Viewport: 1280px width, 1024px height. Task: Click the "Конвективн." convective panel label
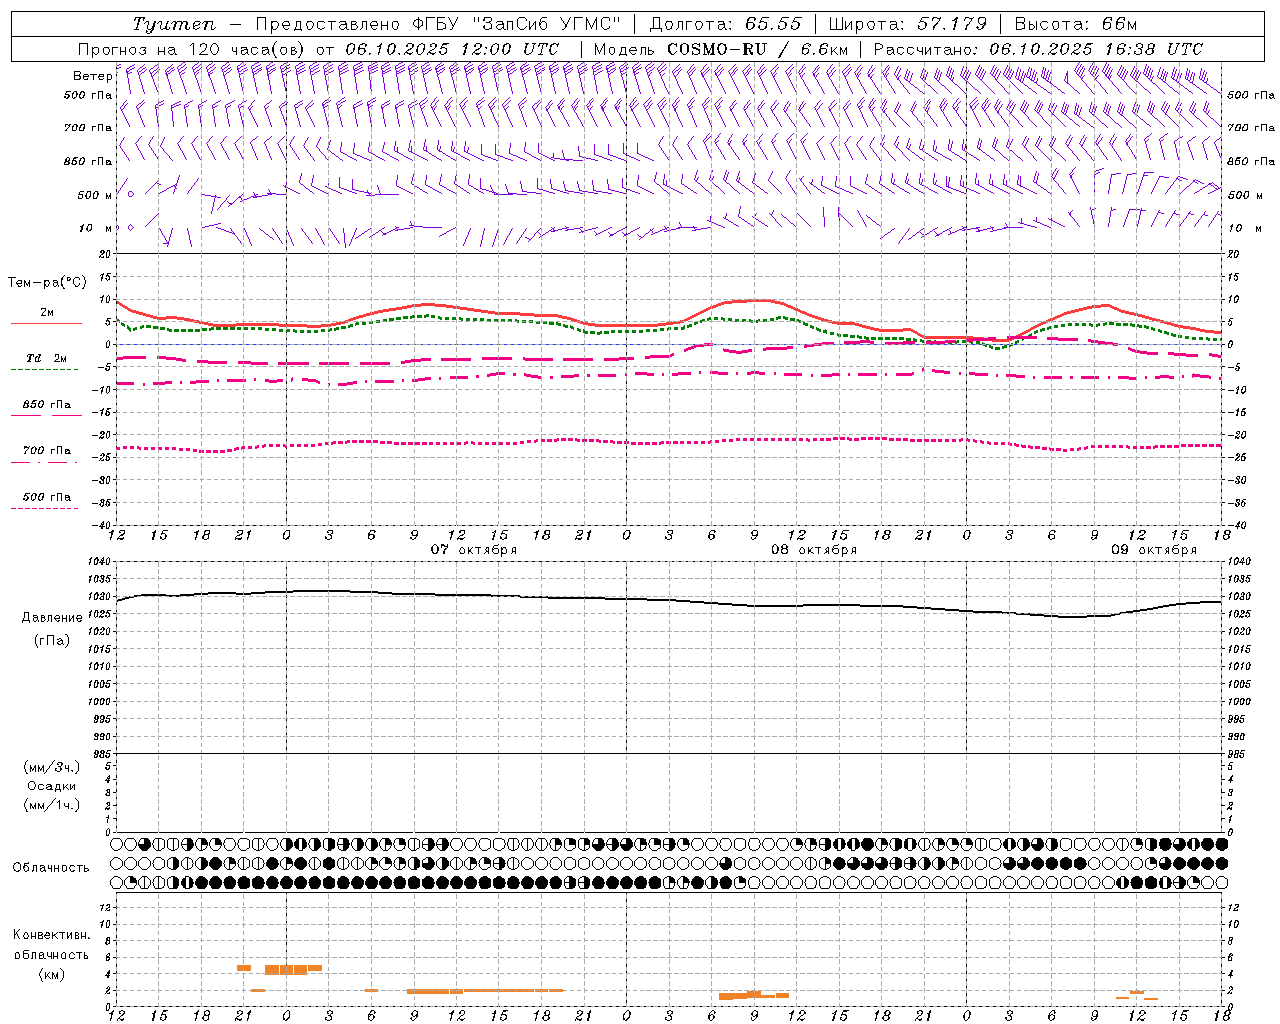tap(52, 935)
